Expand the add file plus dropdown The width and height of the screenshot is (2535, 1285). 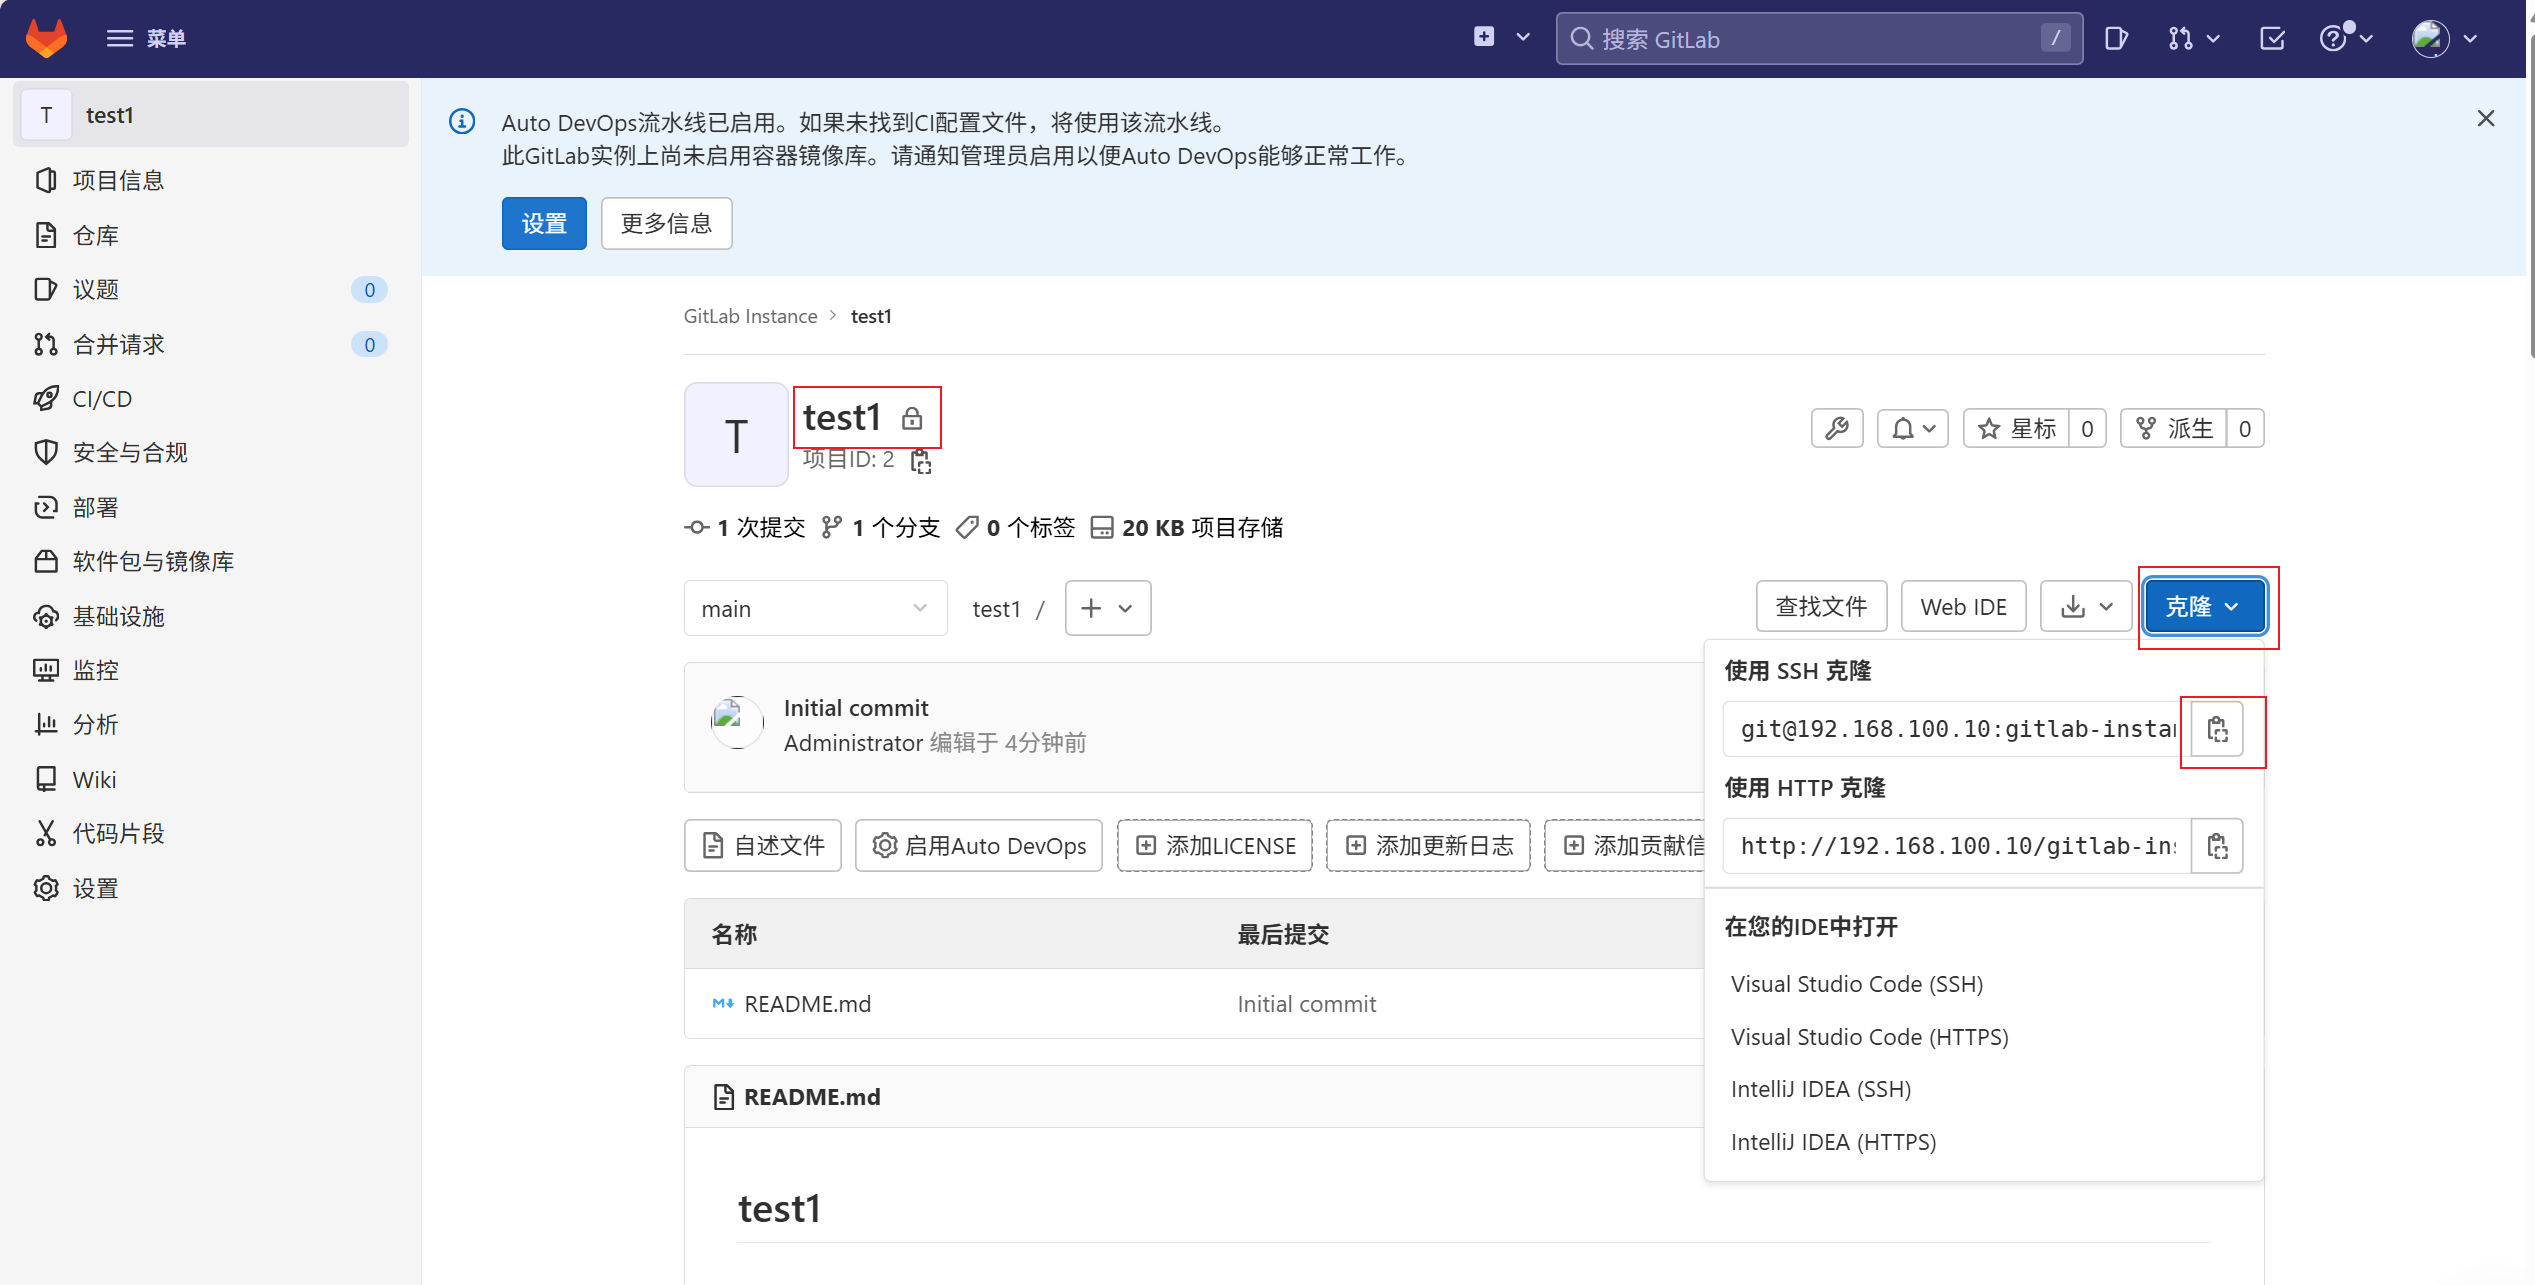click(1107, 608)
